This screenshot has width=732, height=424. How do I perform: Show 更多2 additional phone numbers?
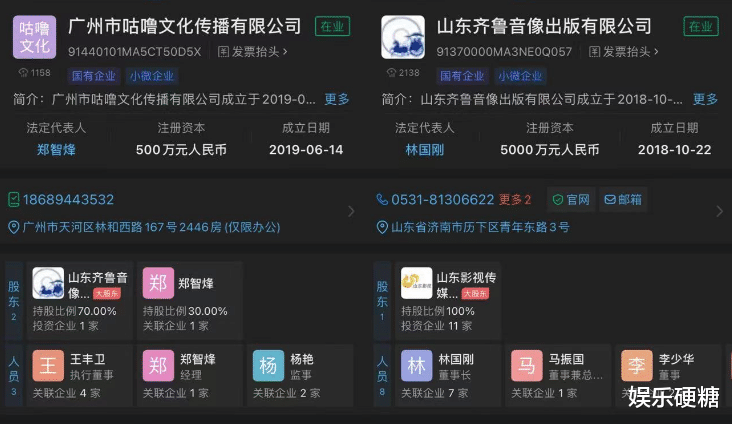pyautogui.click(x=515, y=200)
